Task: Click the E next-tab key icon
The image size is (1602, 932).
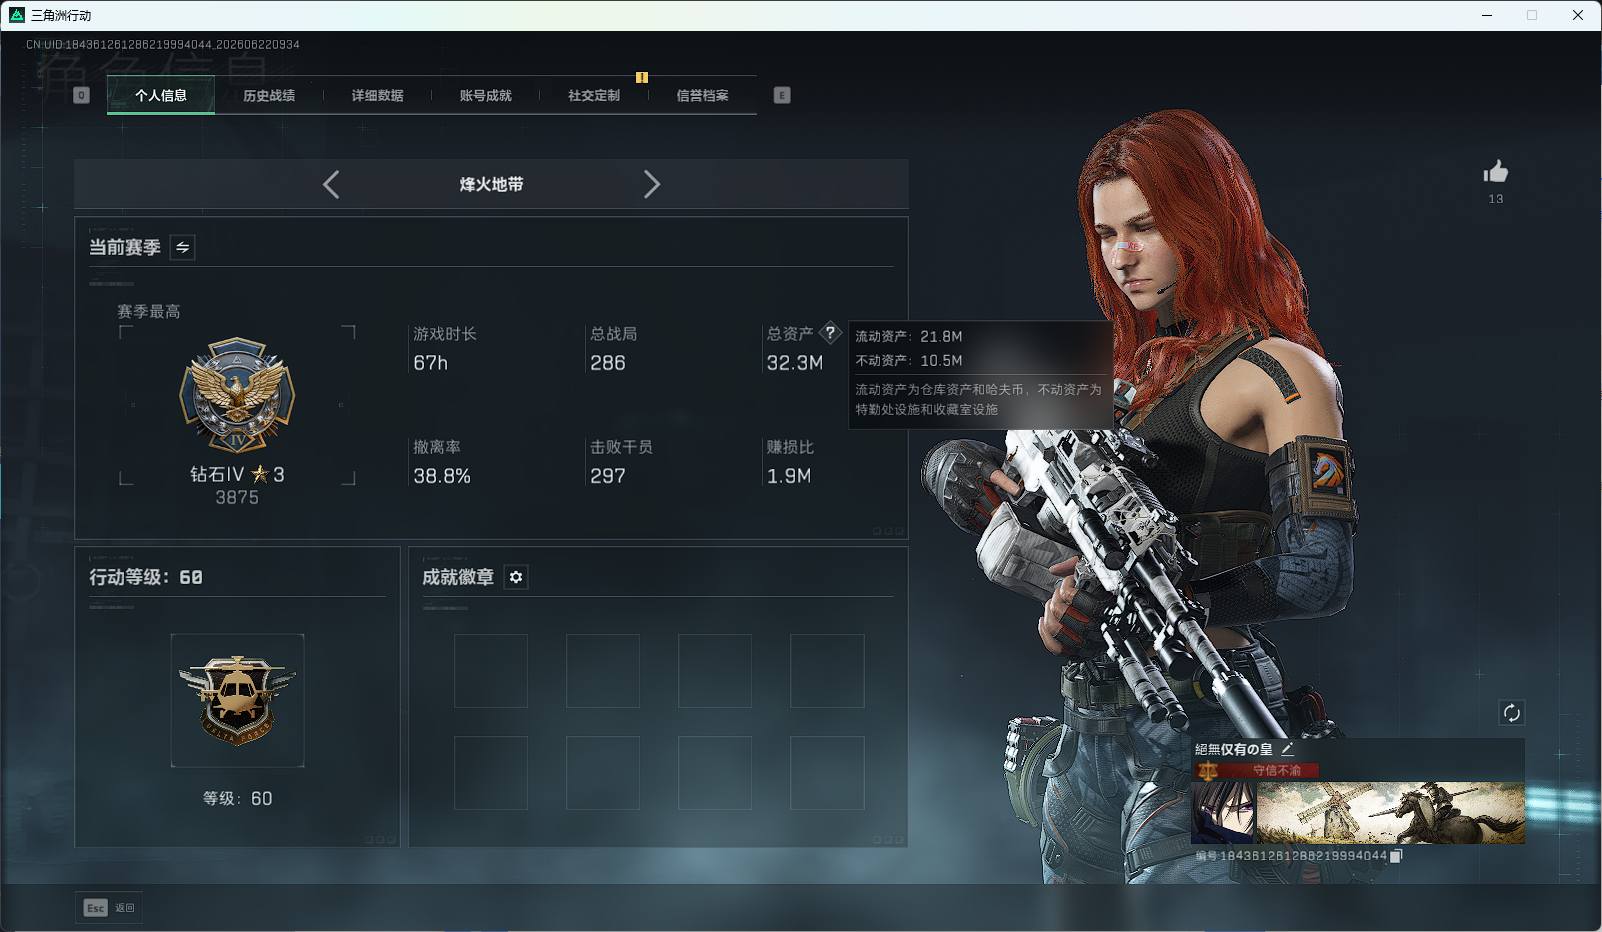Action: click(x=782, y=95)
